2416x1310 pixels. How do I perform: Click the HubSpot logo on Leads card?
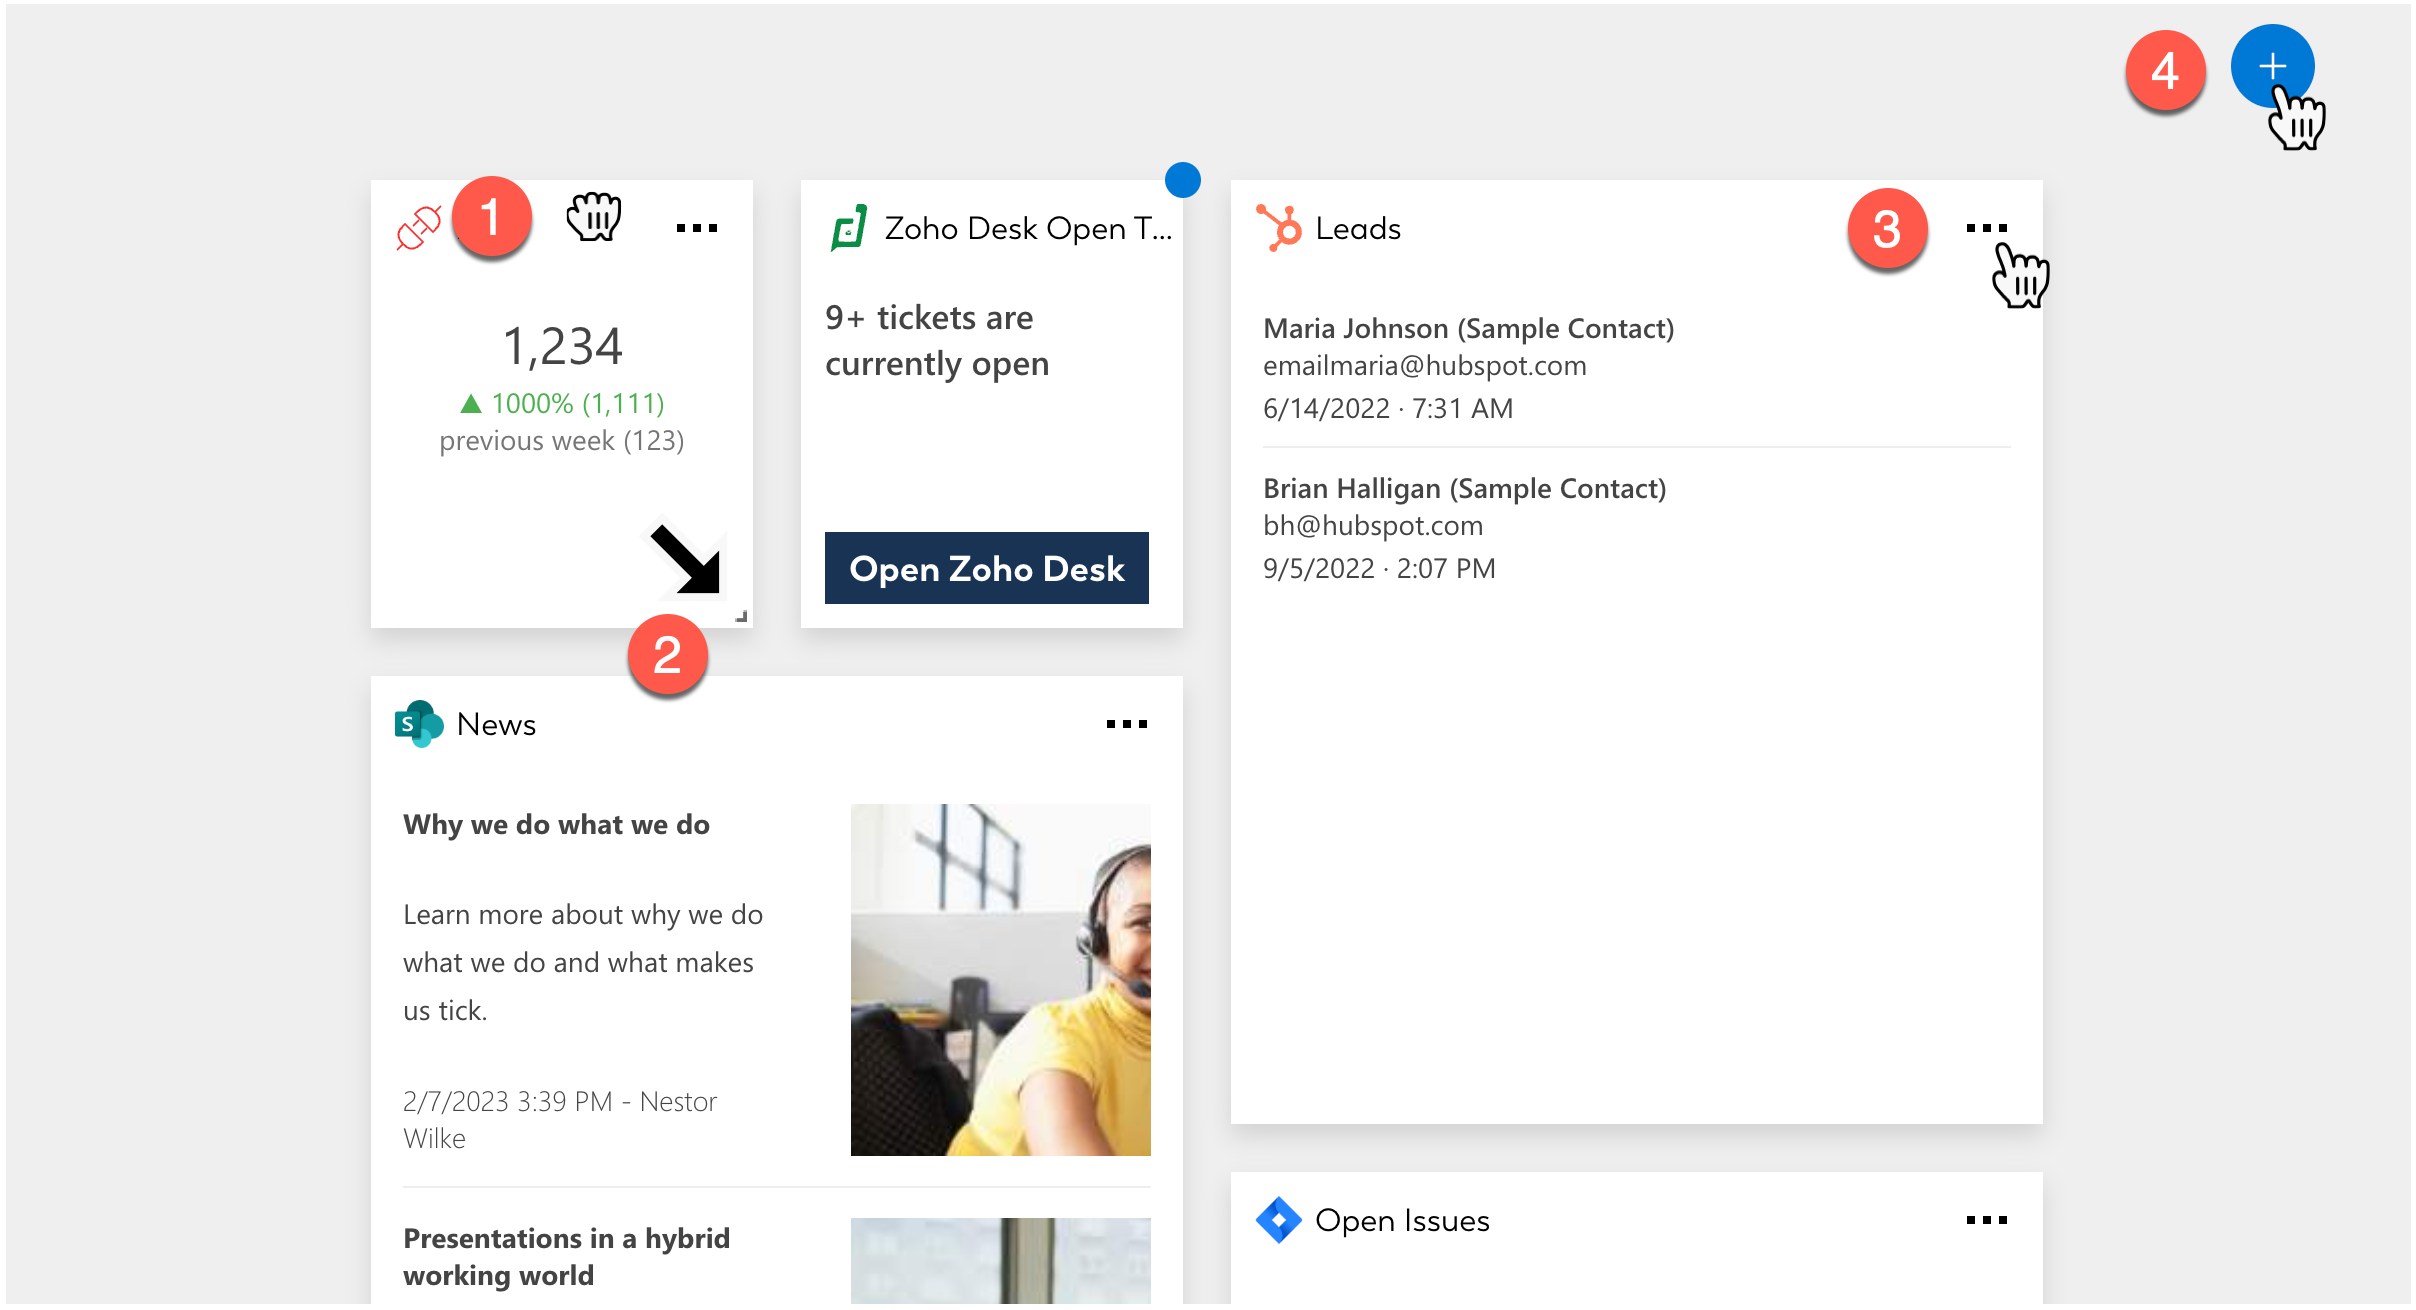[1278, 228]
